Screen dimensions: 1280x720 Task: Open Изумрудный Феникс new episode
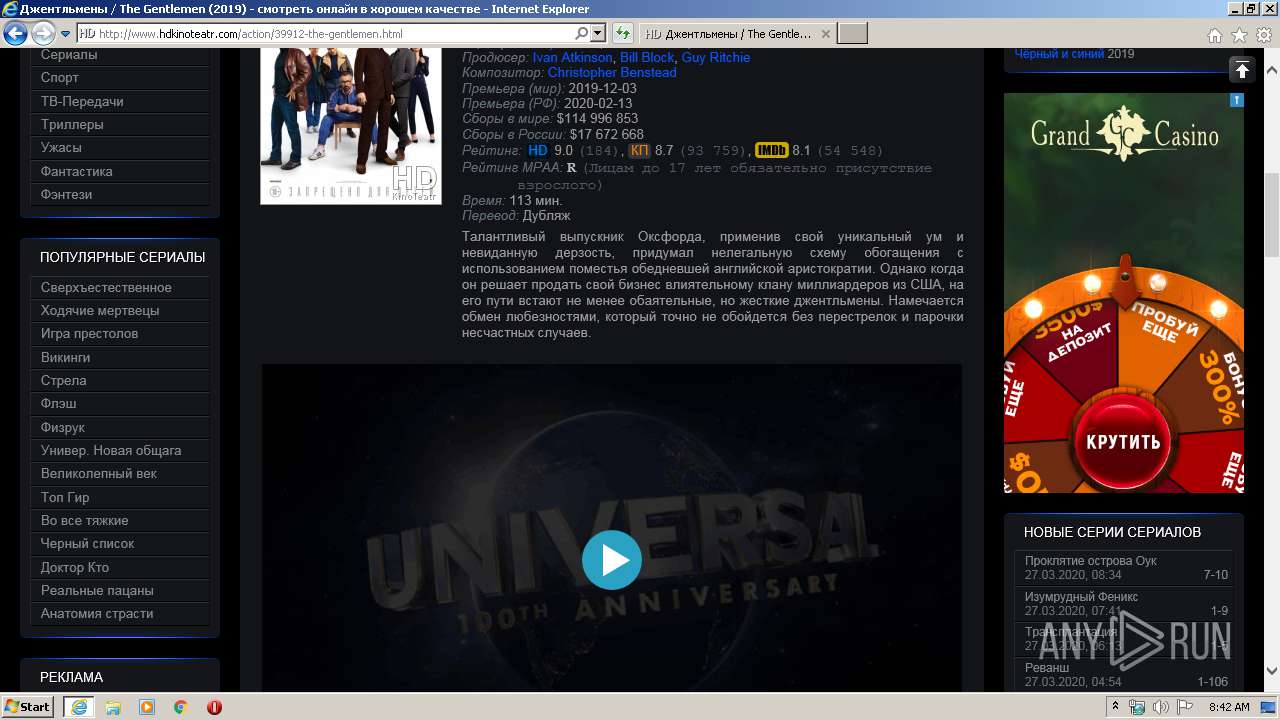click(x=1124, y=603)
